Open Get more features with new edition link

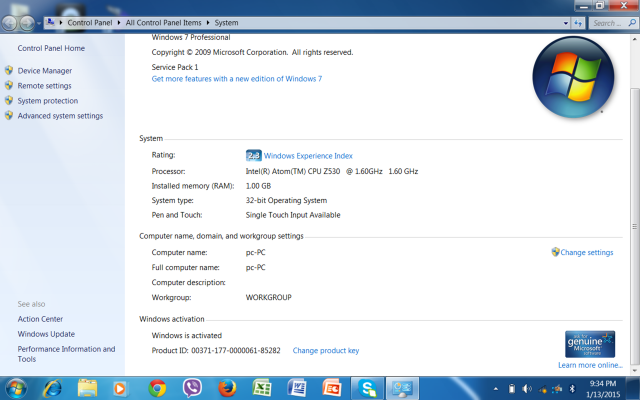pyautogui.click(x=237, y=79)
